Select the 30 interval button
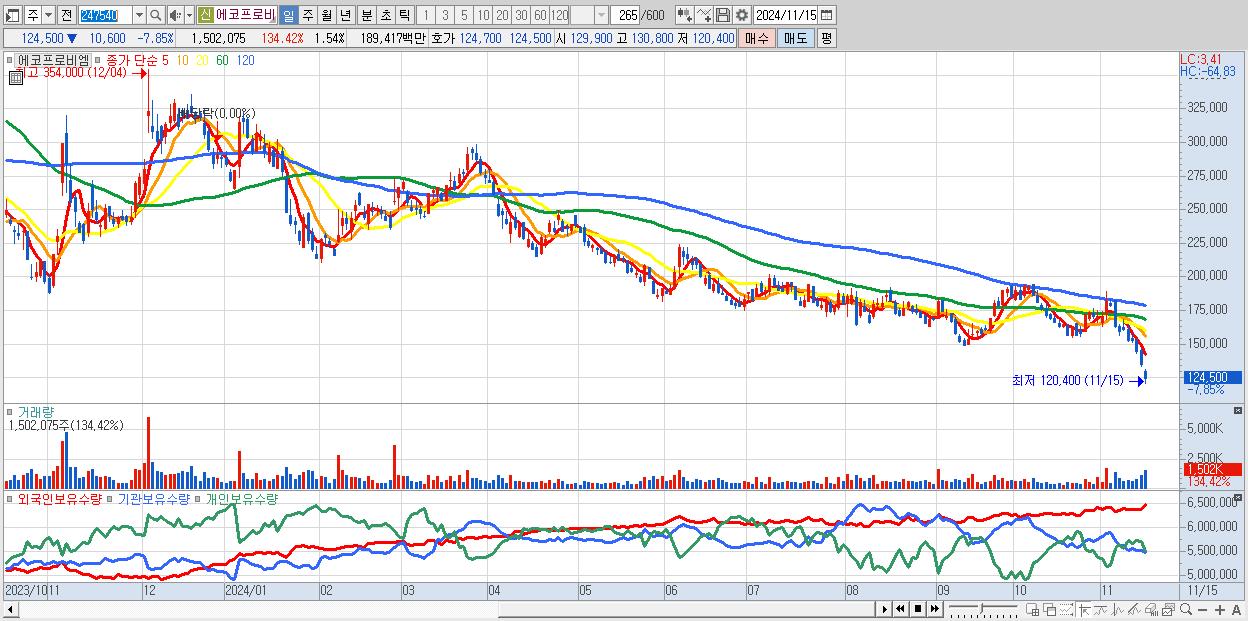This screenshot has width=1248, height=621. tap(521, 15)
